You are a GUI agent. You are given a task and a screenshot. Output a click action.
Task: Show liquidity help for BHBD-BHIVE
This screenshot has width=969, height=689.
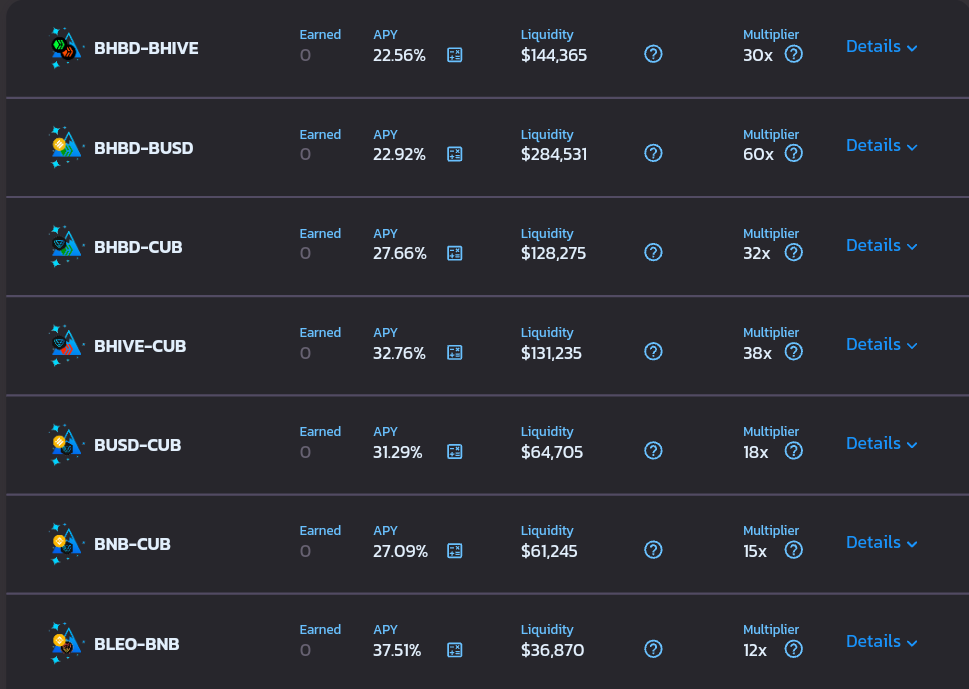point(653,54)
